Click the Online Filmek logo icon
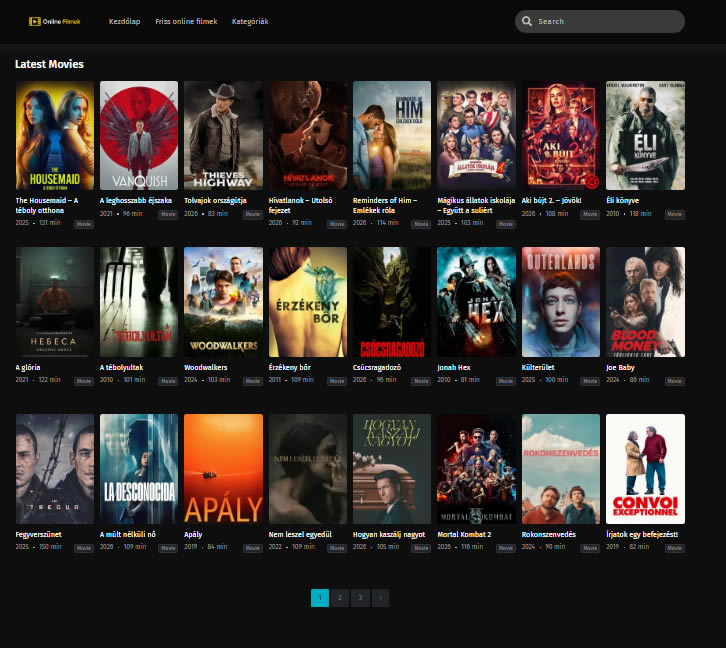The width and height of the screenshot is (726, 648). point(55,21)
